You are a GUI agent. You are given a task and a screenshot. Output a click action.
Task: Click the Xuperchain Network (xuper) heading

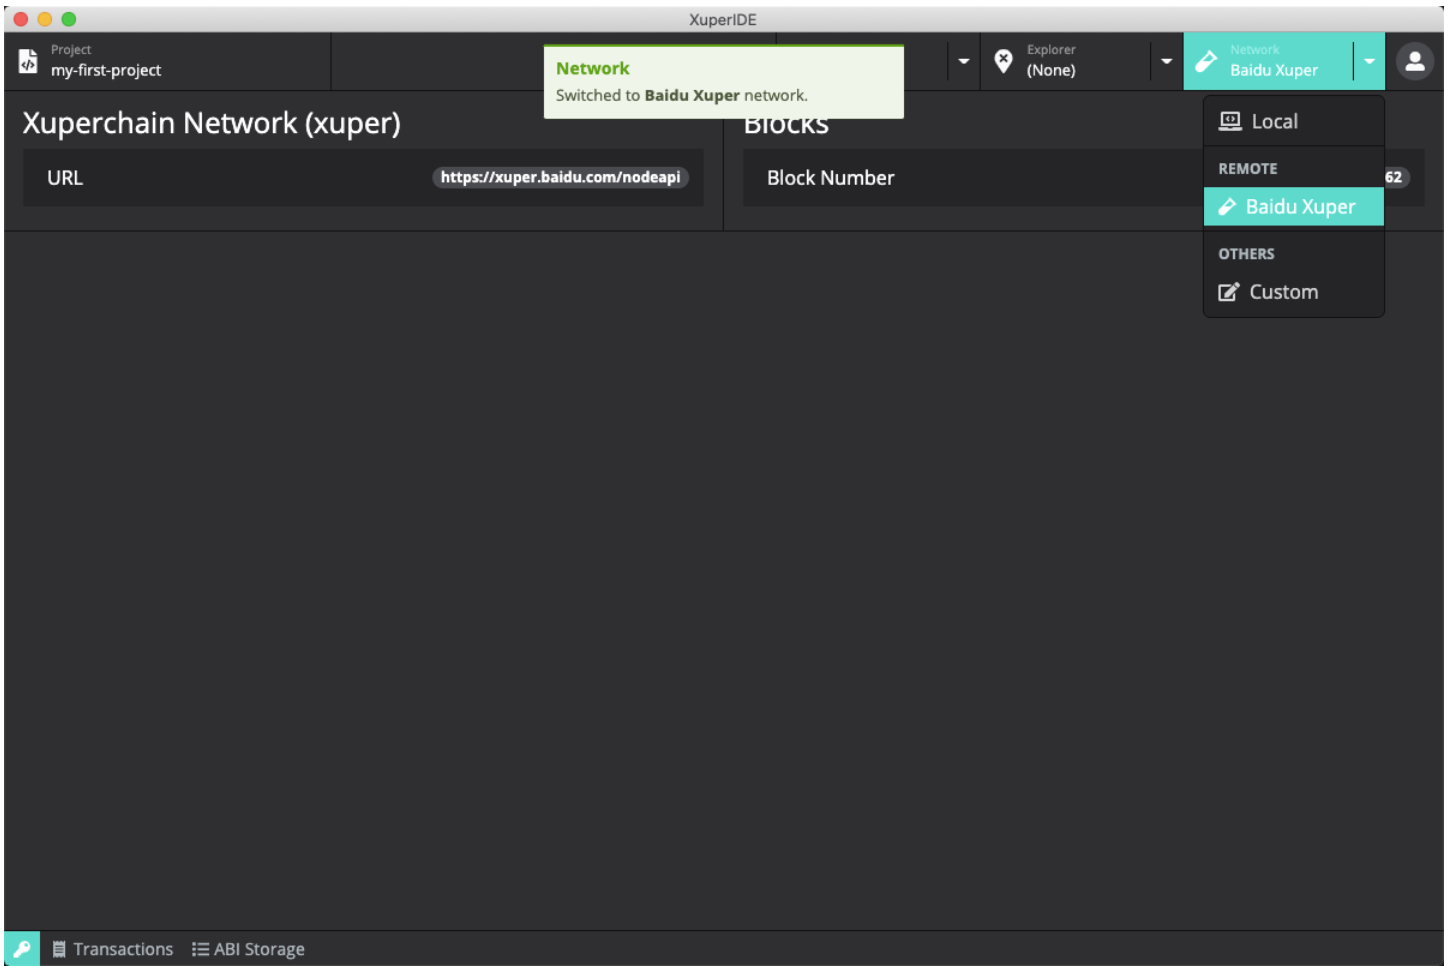[x=212, y=123]
